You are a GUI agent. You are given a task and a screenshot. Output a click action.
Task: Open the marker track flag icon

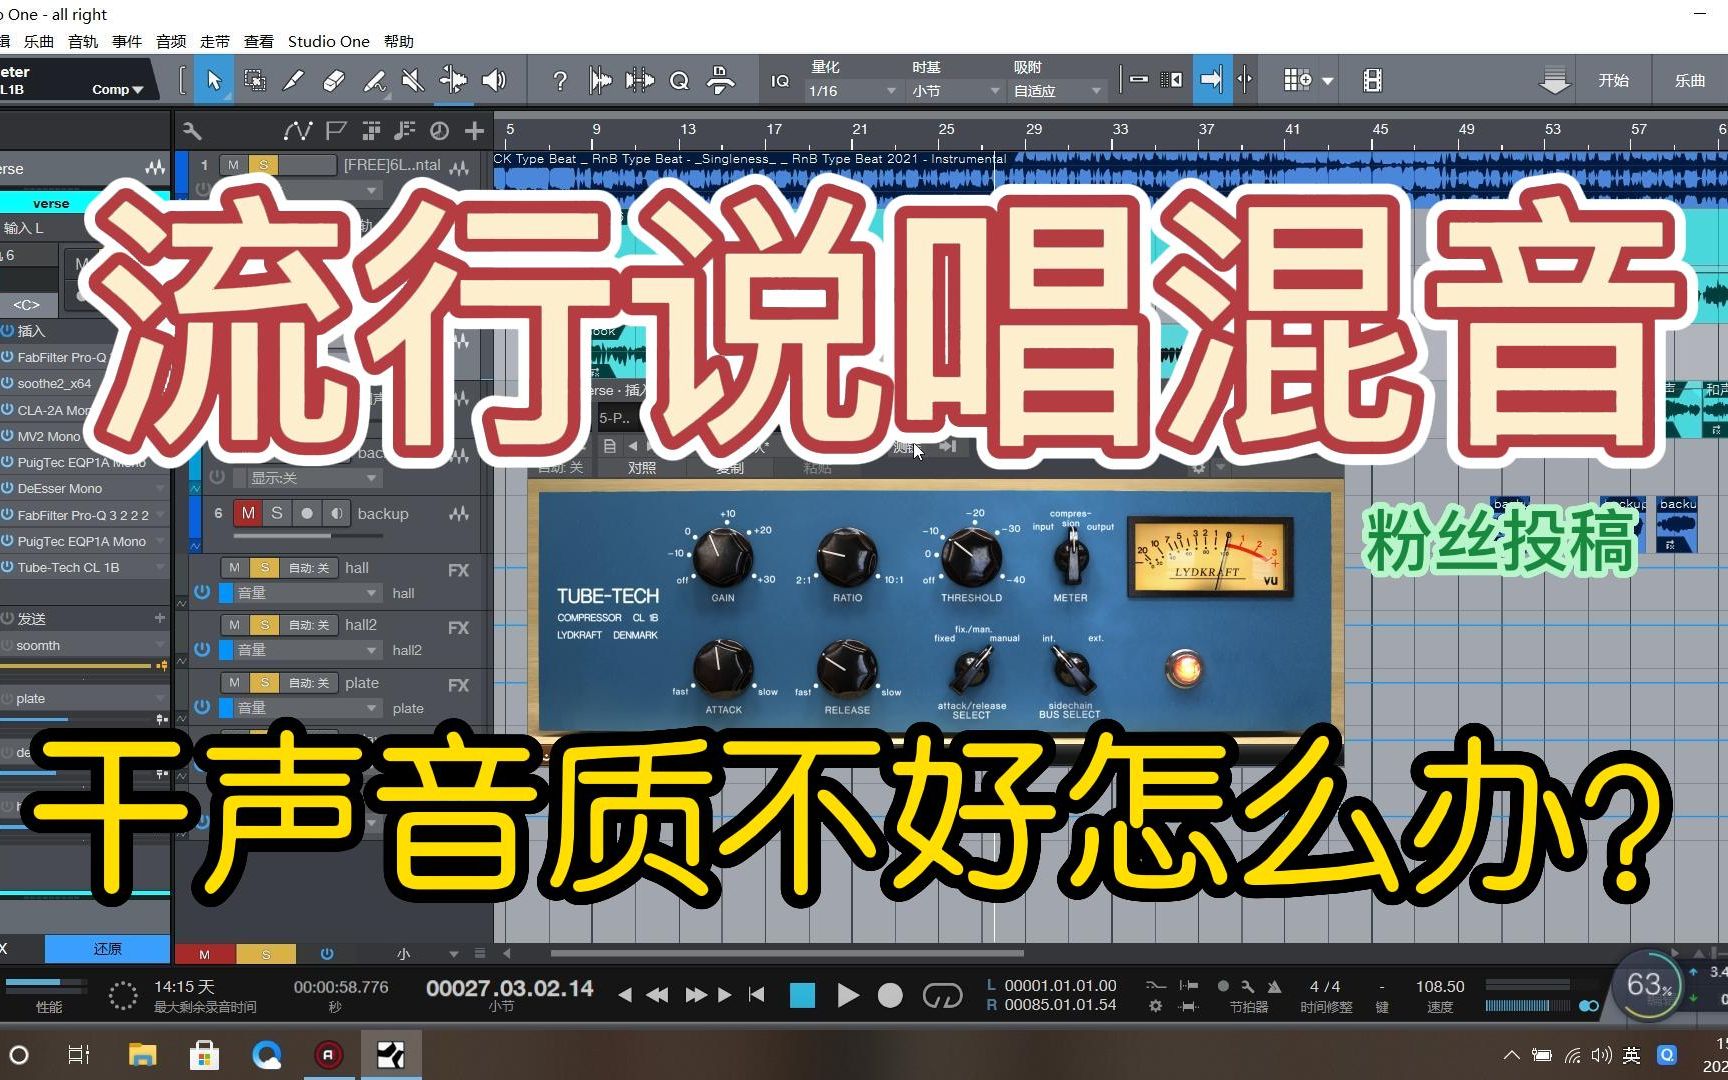pyautogui.click(x=336, y=130)
